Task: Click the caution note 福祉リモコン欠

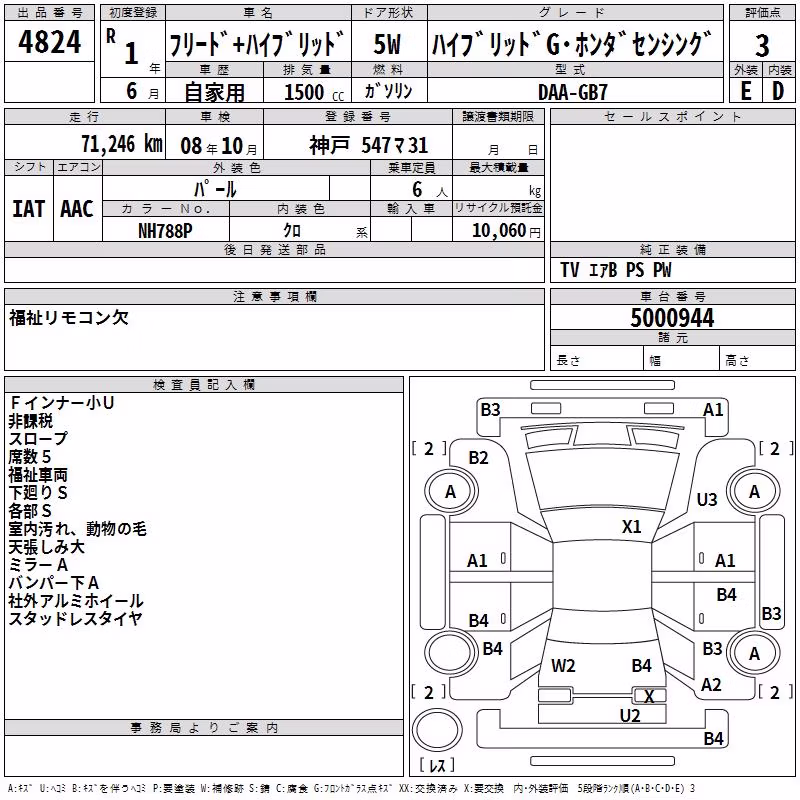Action: tap(69, 318)
